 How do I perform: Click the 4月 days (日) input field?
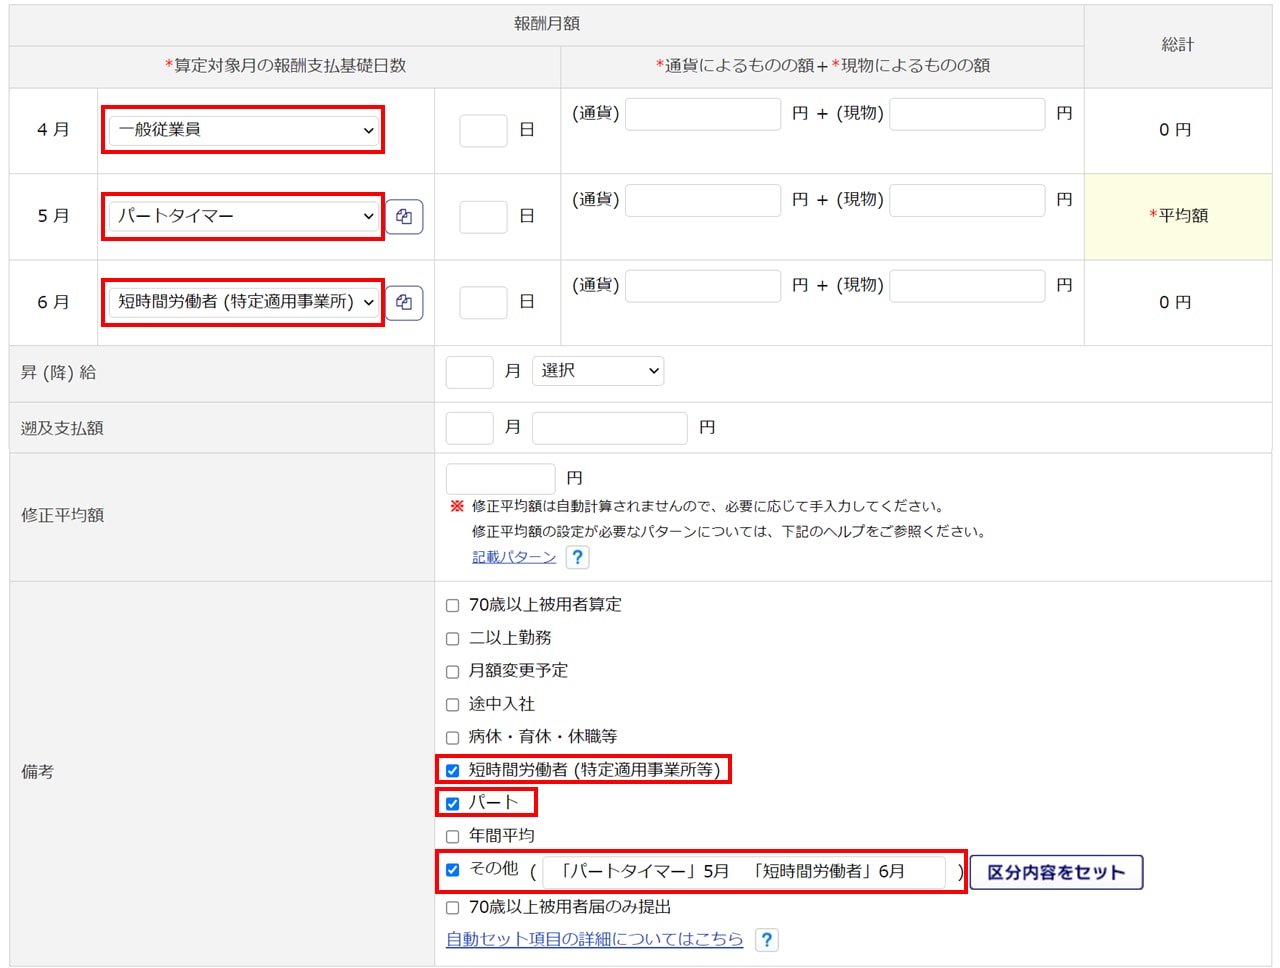pos(483,131)
